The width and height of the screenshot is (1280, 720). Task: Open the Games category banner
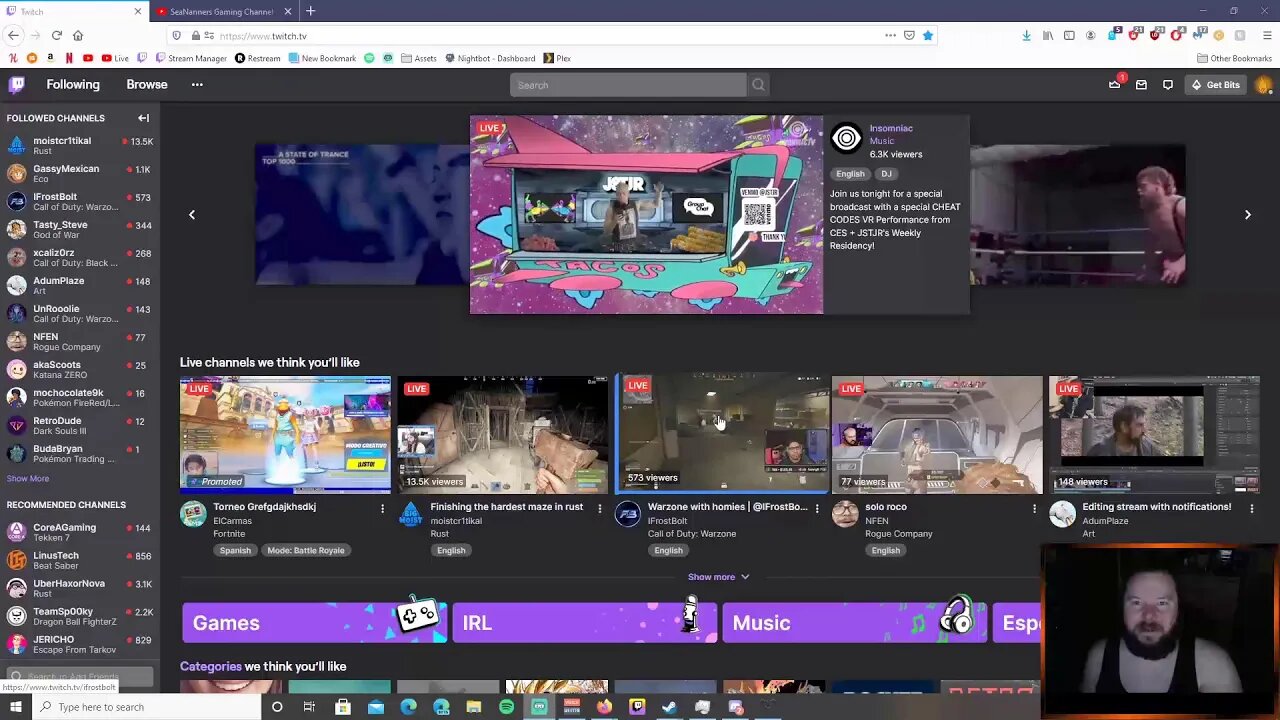click(x=313, y=623)
